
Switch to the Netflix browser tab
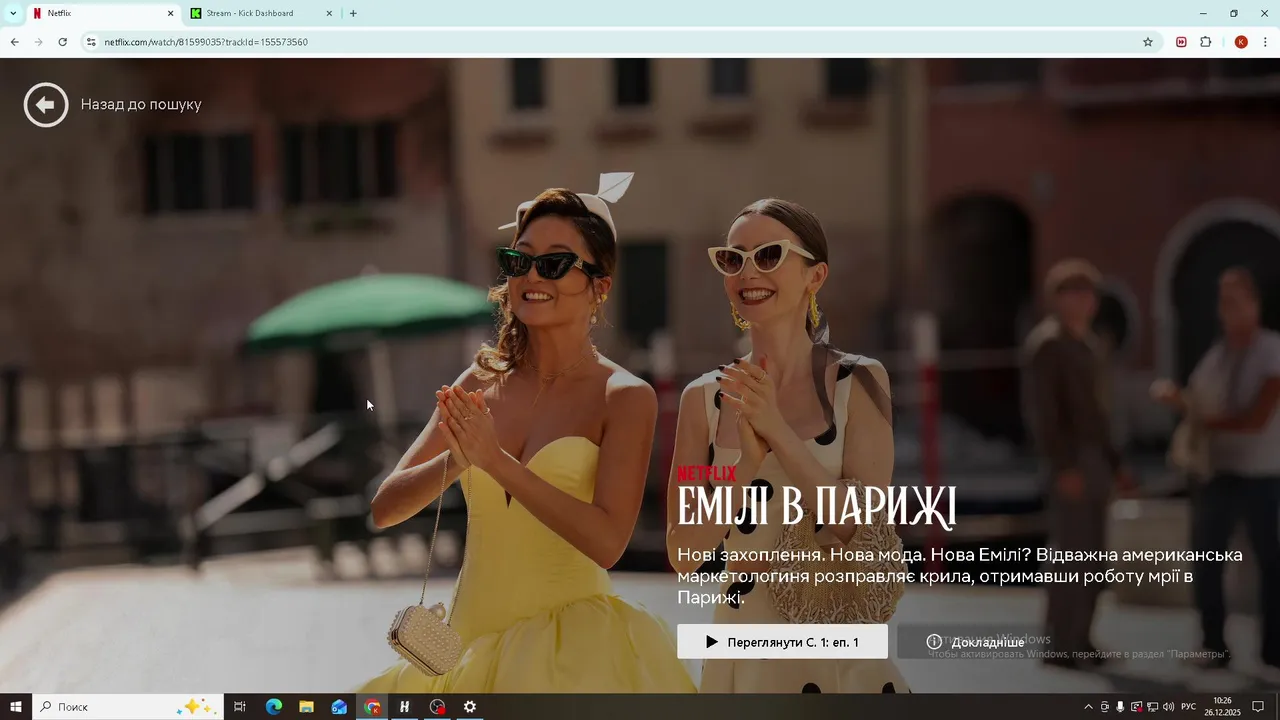pyautogui.click(x=102, y=14)
